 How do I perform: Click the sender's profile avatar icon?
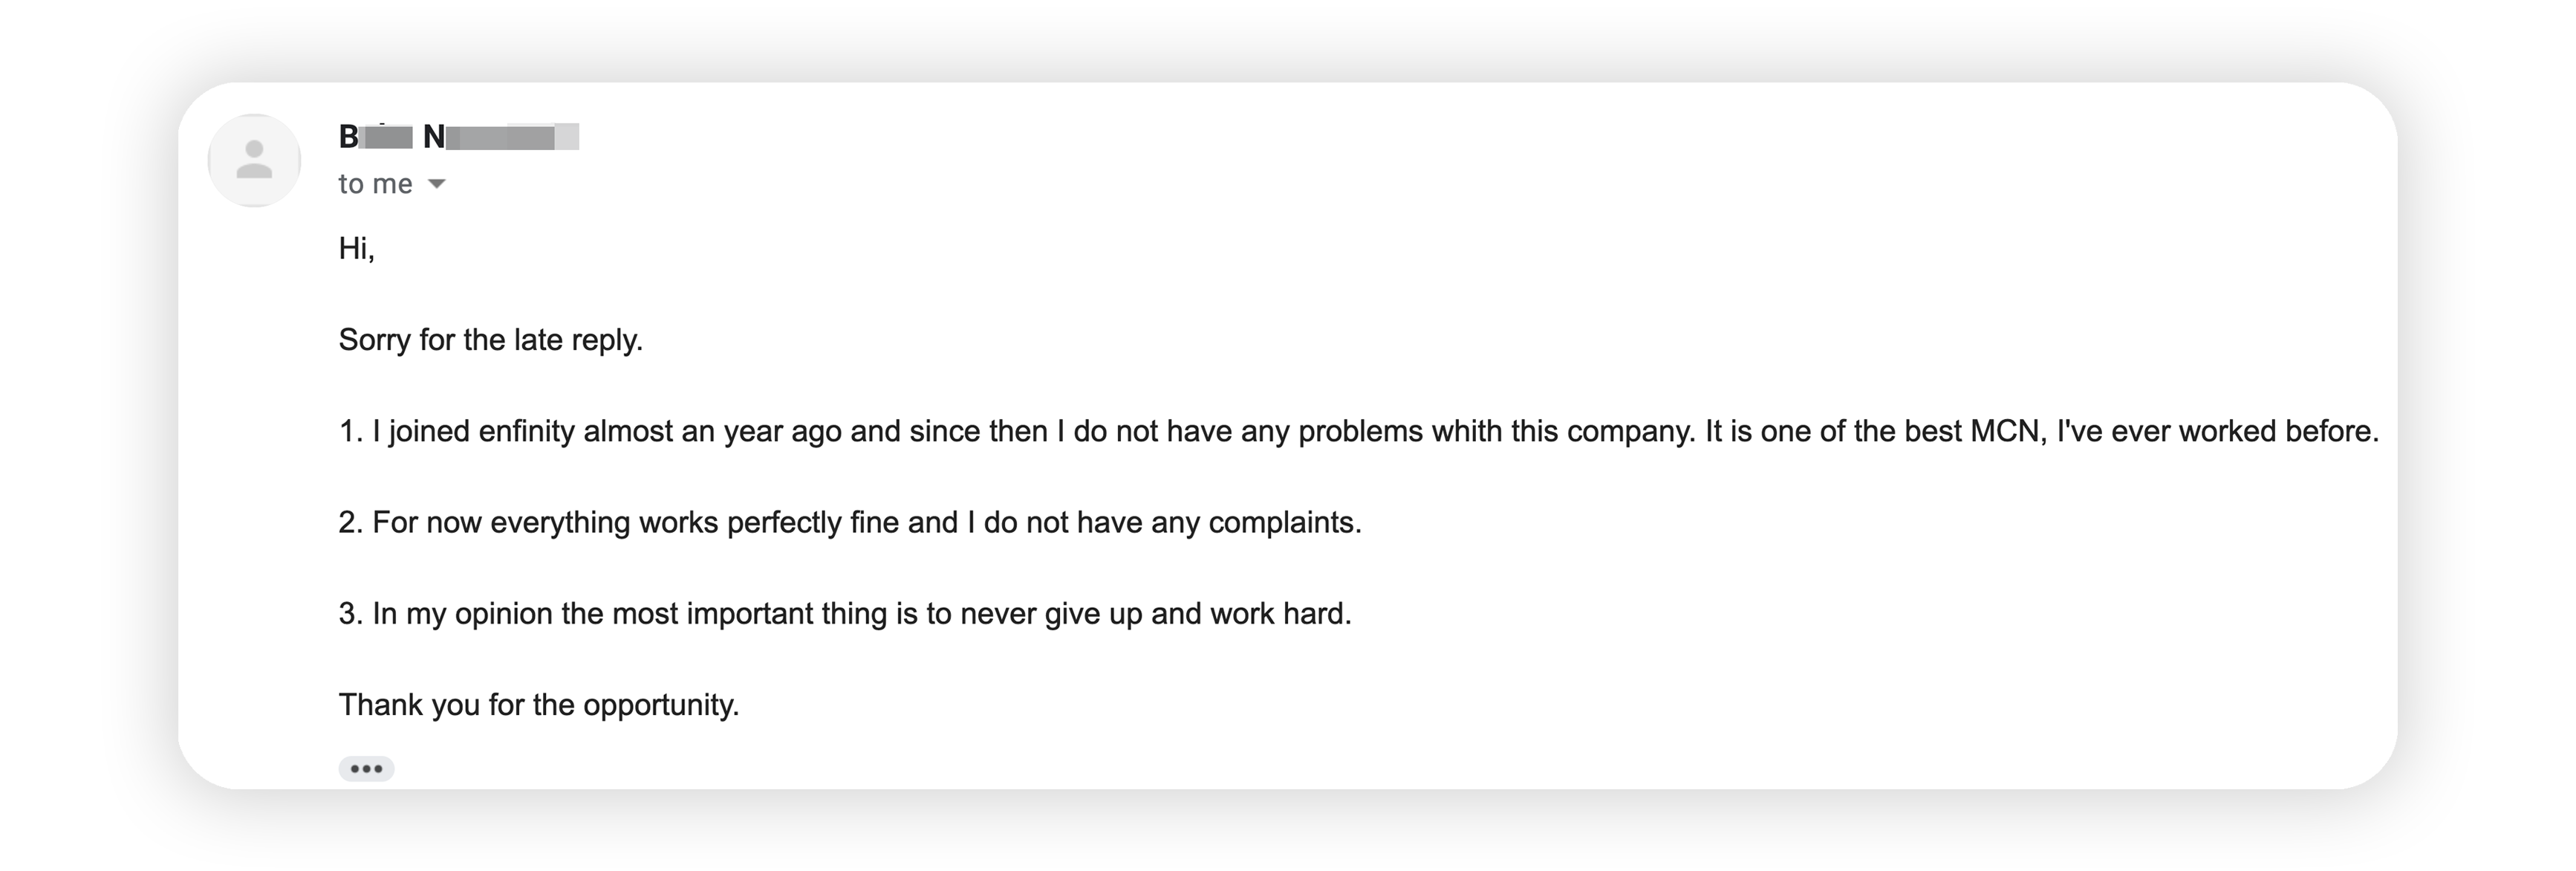coord(254,160)
